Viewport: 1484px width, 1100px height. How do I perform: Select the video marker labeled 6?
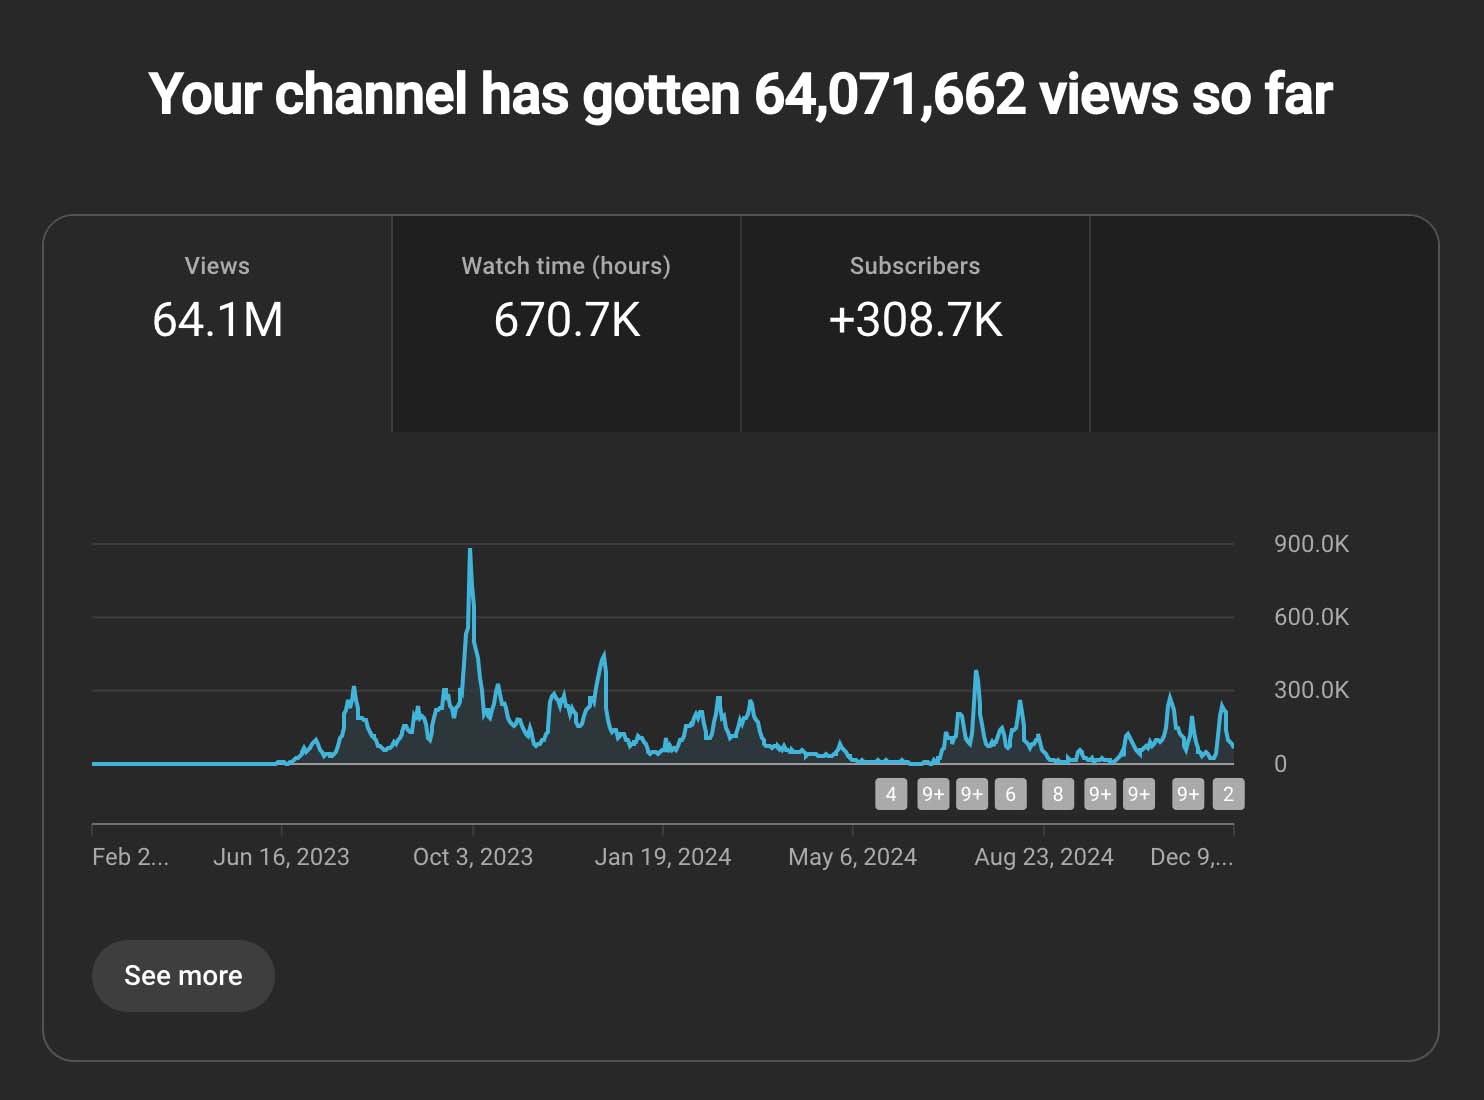pos(1011,794)
